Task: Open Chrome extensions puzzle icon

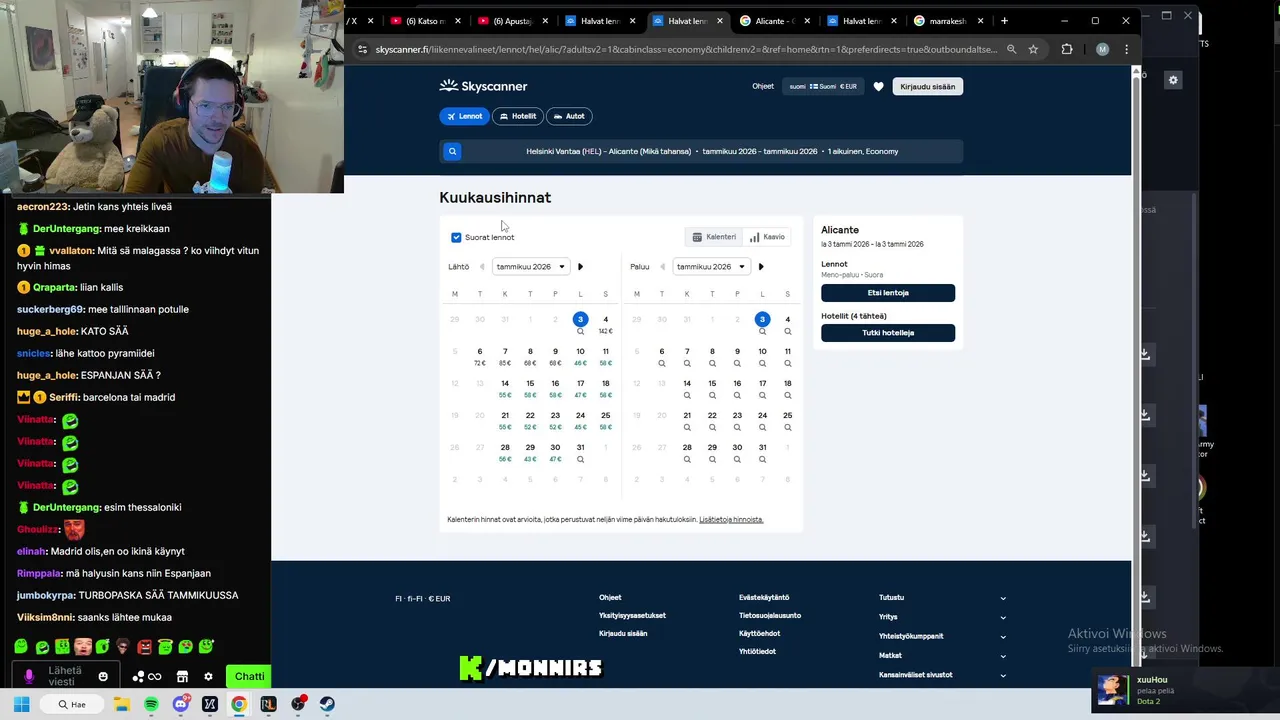Action: click(x=1067, y=49)
